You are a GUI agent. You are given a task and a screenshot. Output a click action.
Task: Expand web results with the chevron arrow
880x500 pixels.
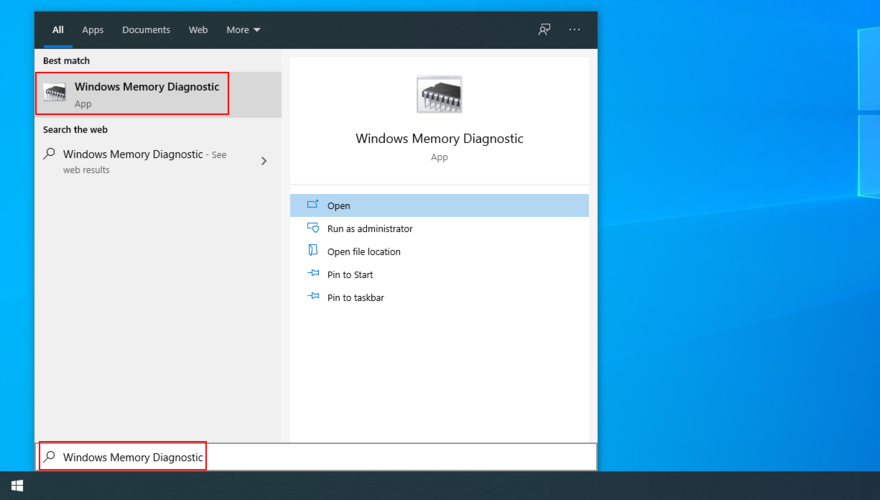264,161
